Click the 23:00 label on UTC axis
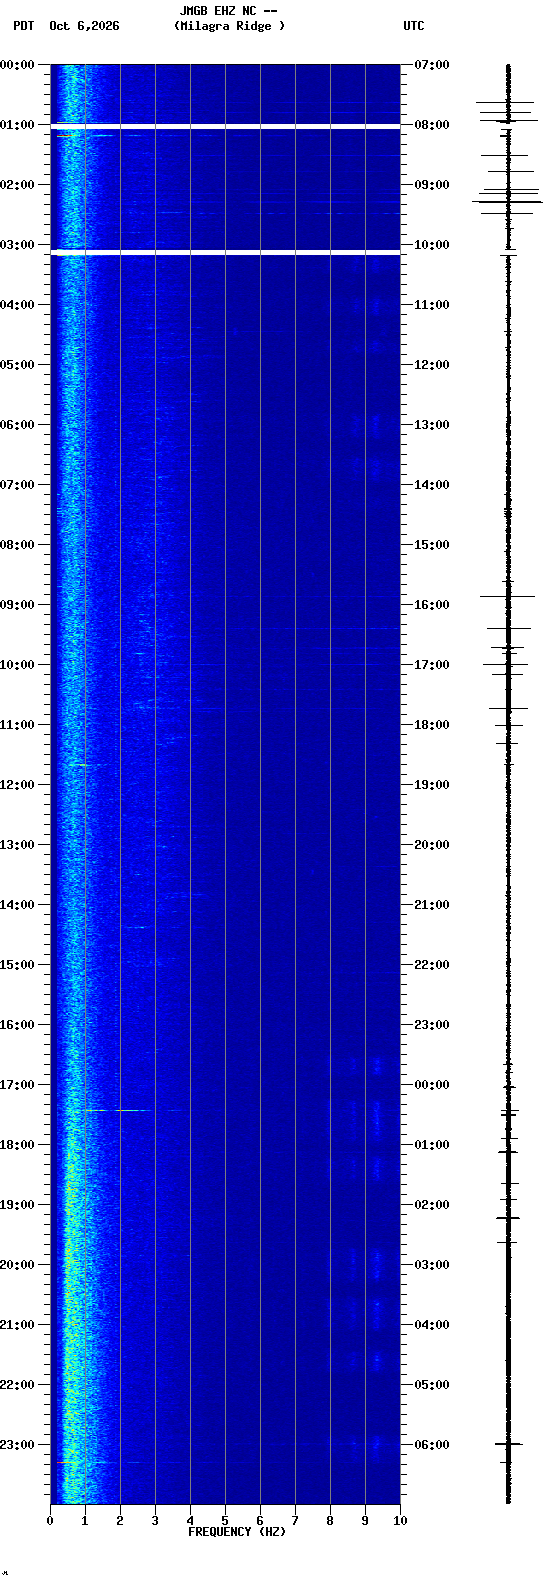Viewport: 552px width, 1584px height. [x=432, y=1025]
